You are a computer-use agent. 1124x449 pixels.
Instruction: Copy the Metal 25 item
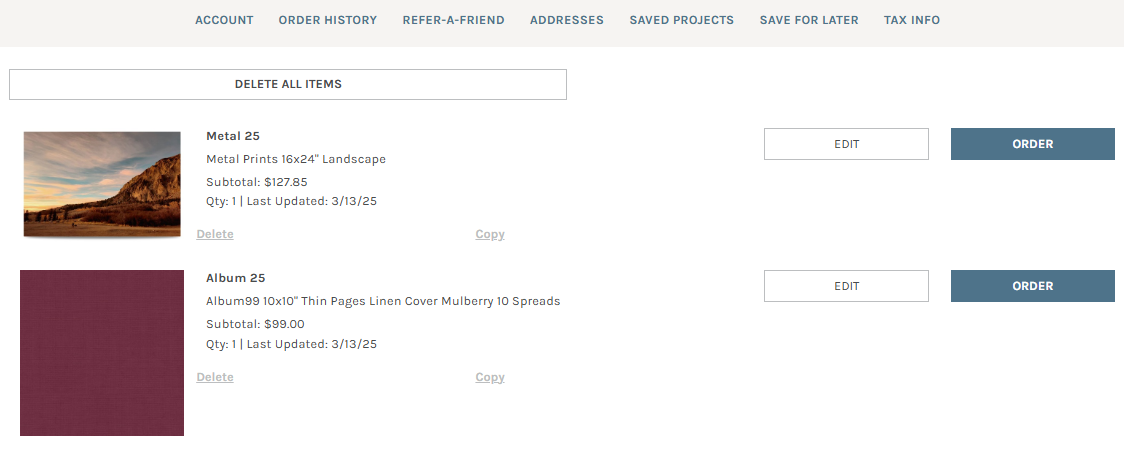[x=490, y=234]
